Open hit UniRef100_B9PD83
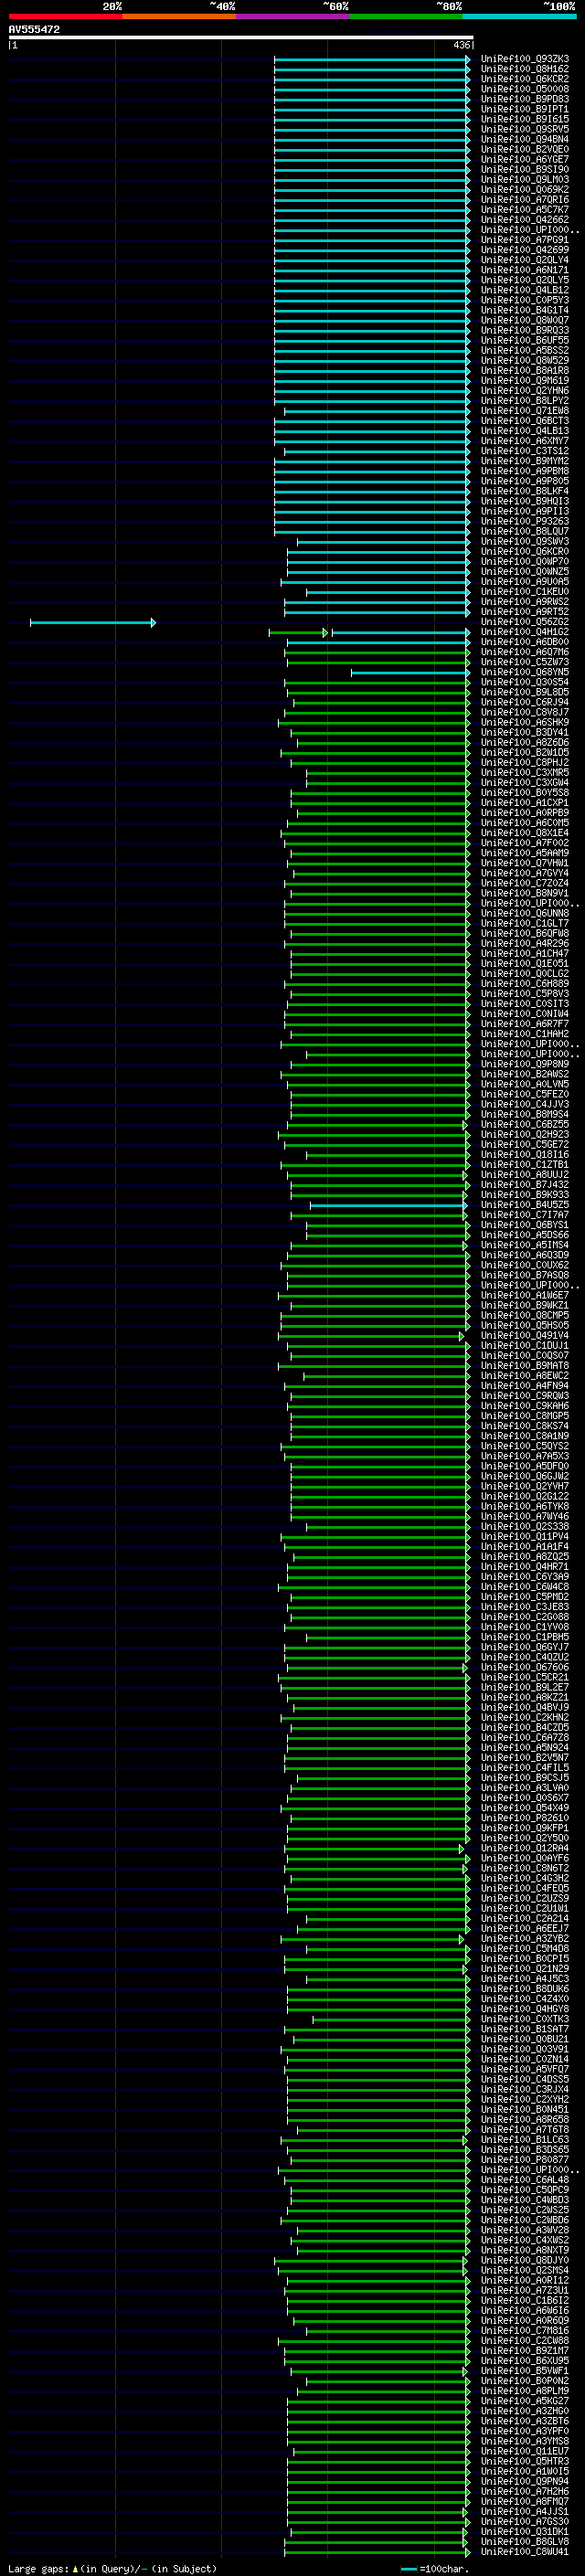The image size is (585, 2576). point(524,99)
